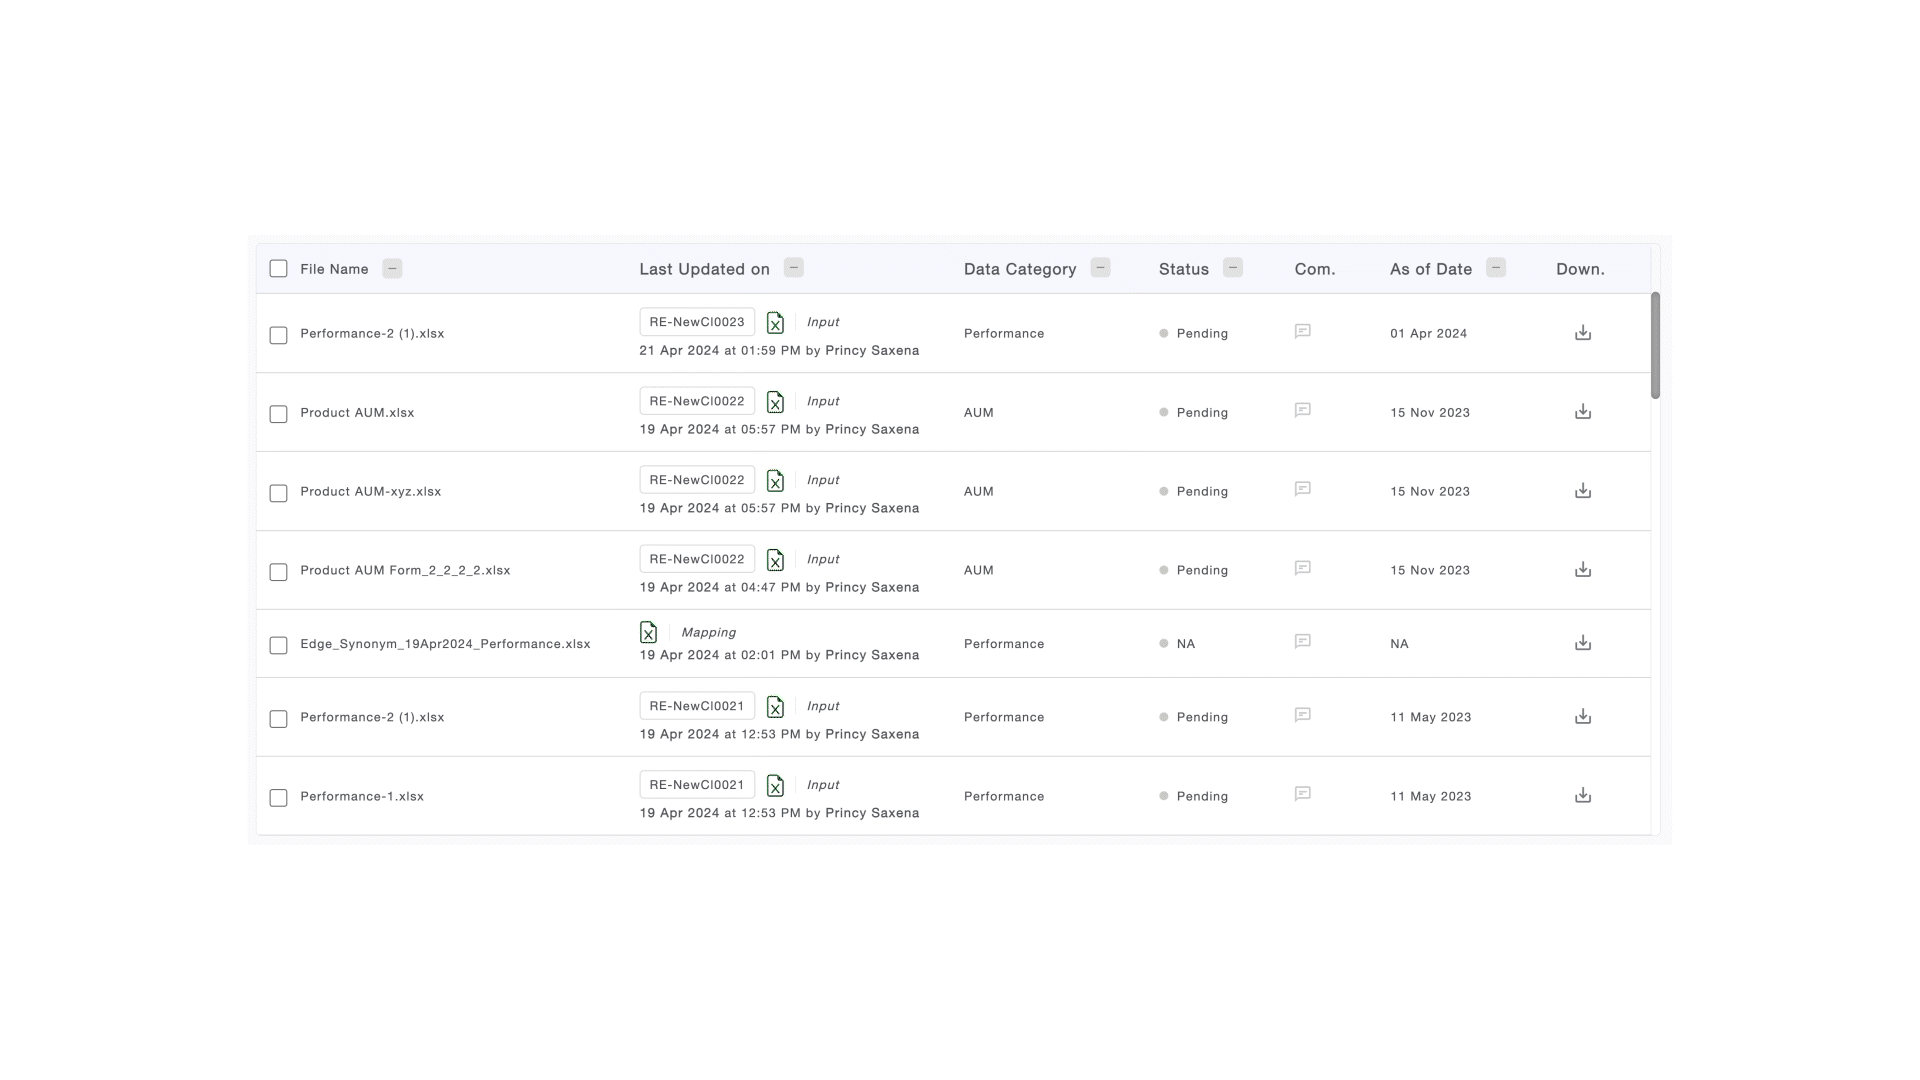Open Last Updated on column filter
Viewport: 1920px width, 1080px height.
coord(793,267)
